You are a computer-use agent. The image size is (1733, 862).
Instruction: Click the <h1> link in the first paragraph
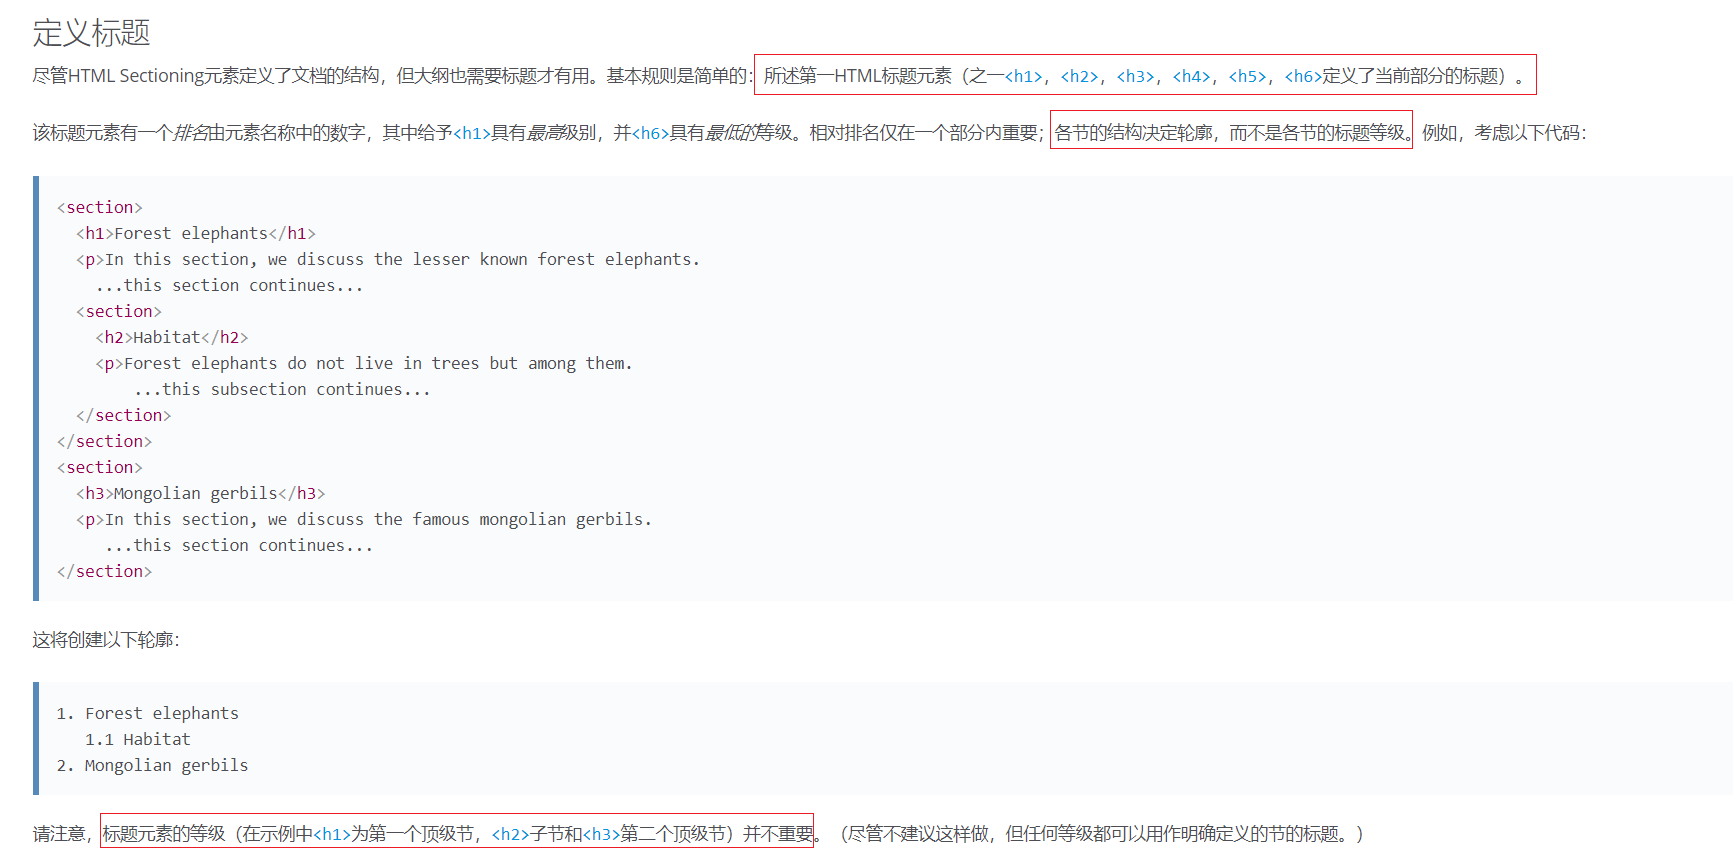(1024, 76)
